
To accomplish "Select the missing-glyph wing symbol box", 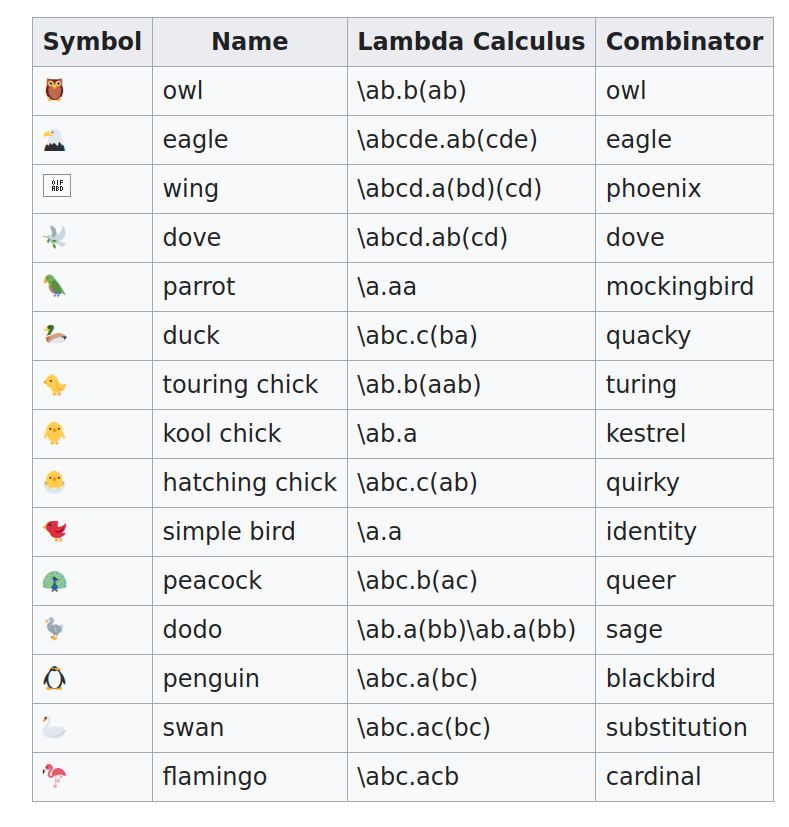I will [x=57, y=186].
